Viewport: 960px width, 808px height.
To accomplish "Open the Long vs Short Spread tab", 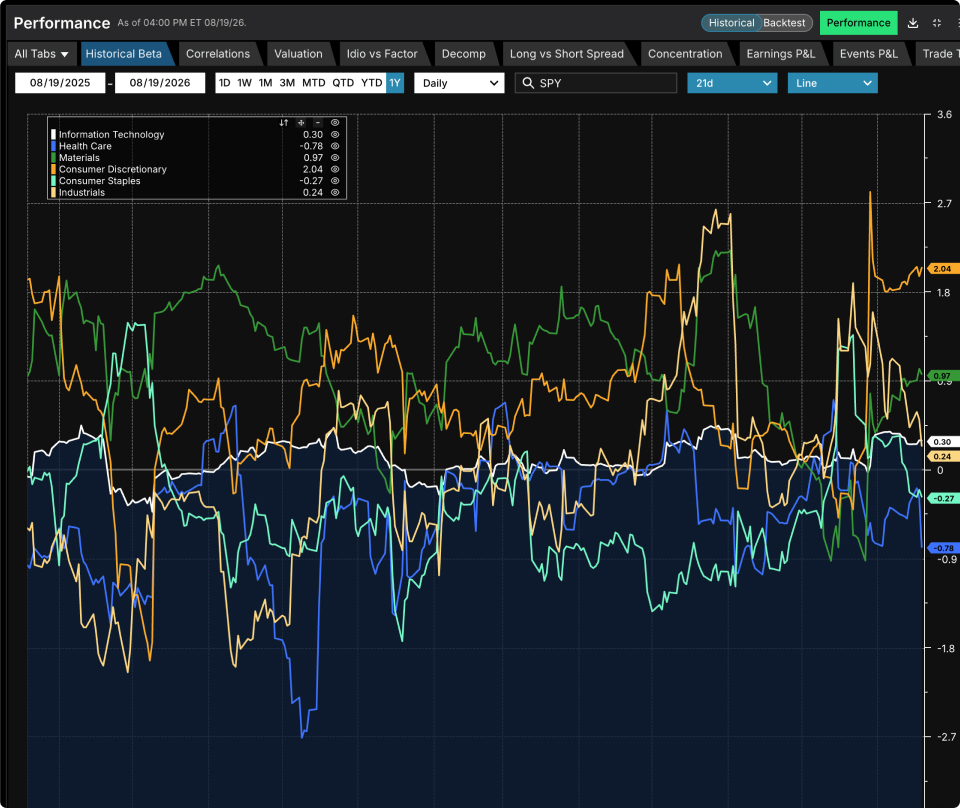I will click(567, 54).
